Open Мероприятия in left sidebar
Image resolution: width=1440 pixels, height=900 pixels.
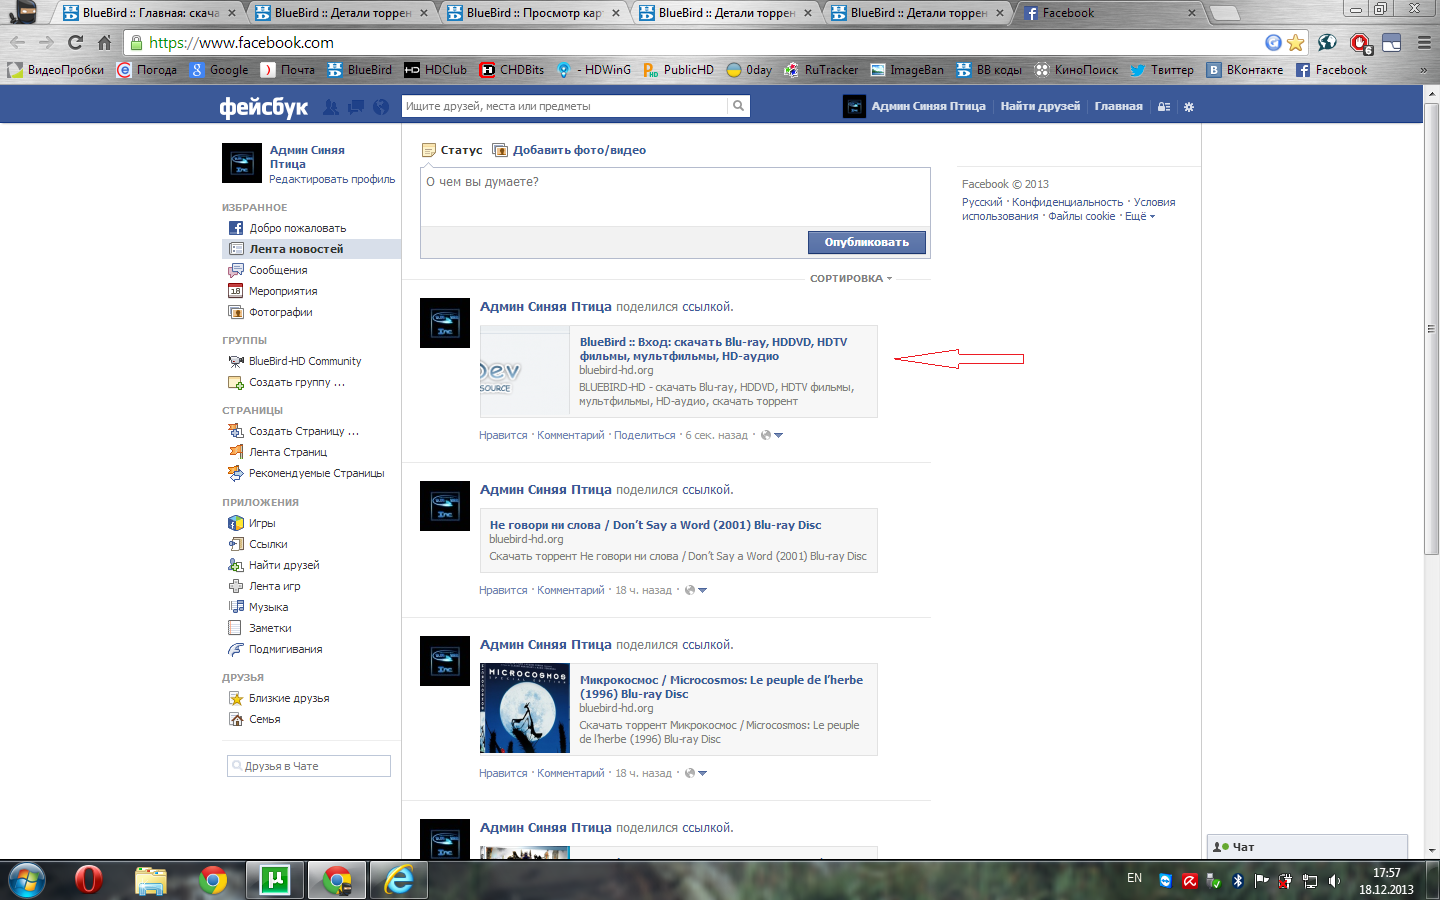click(x=283, y=291)
